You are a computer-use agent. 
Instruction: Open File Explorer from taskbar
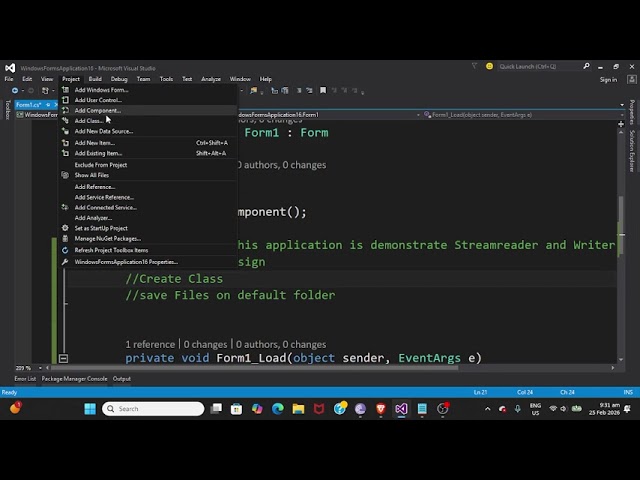298,409
